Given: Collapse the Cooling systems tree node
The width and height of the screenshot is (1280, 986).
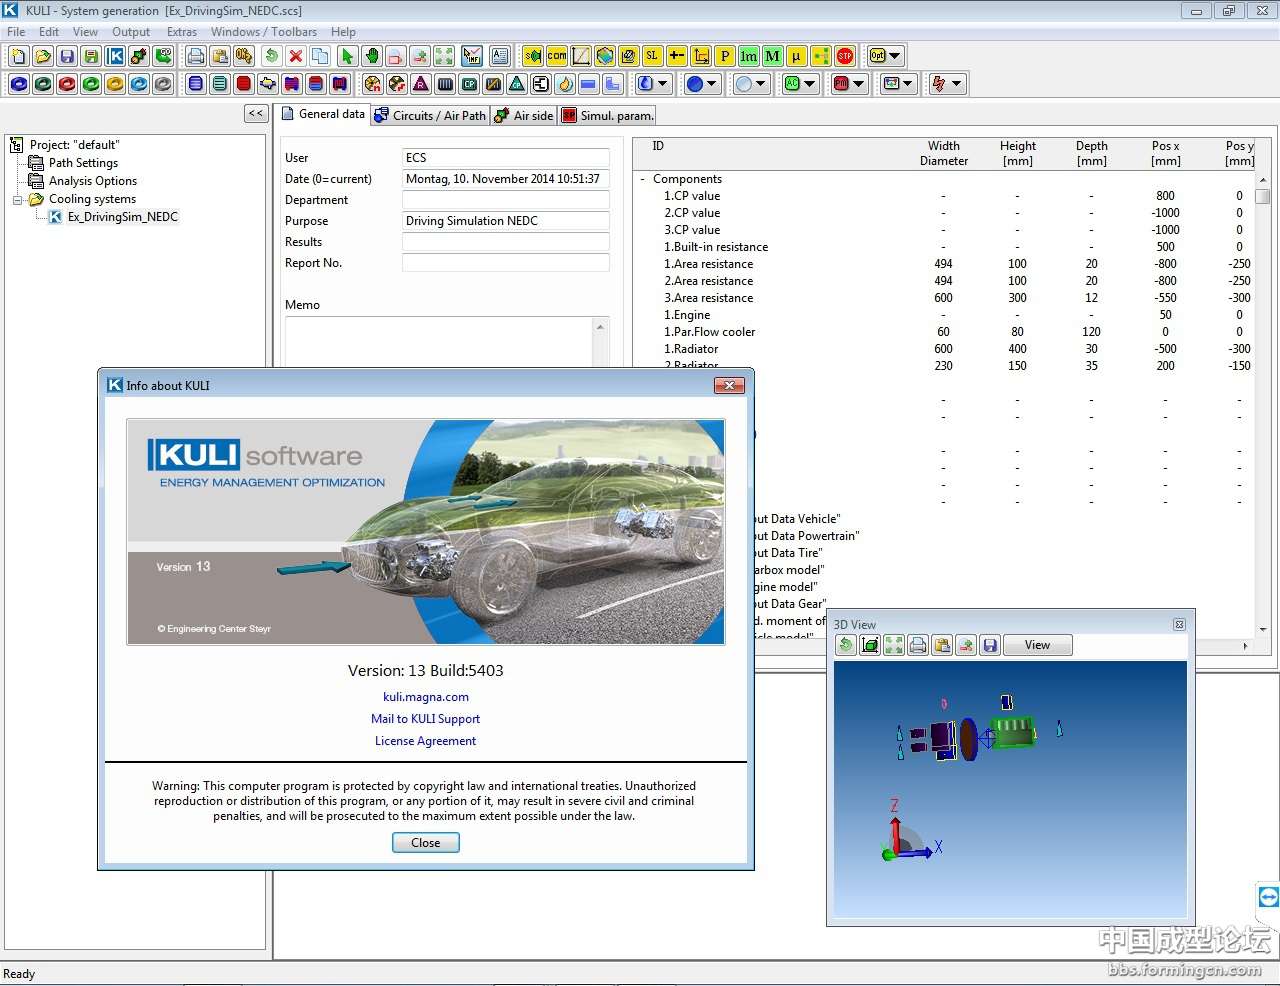Looking at the screenshot, I should pos(17,199).
